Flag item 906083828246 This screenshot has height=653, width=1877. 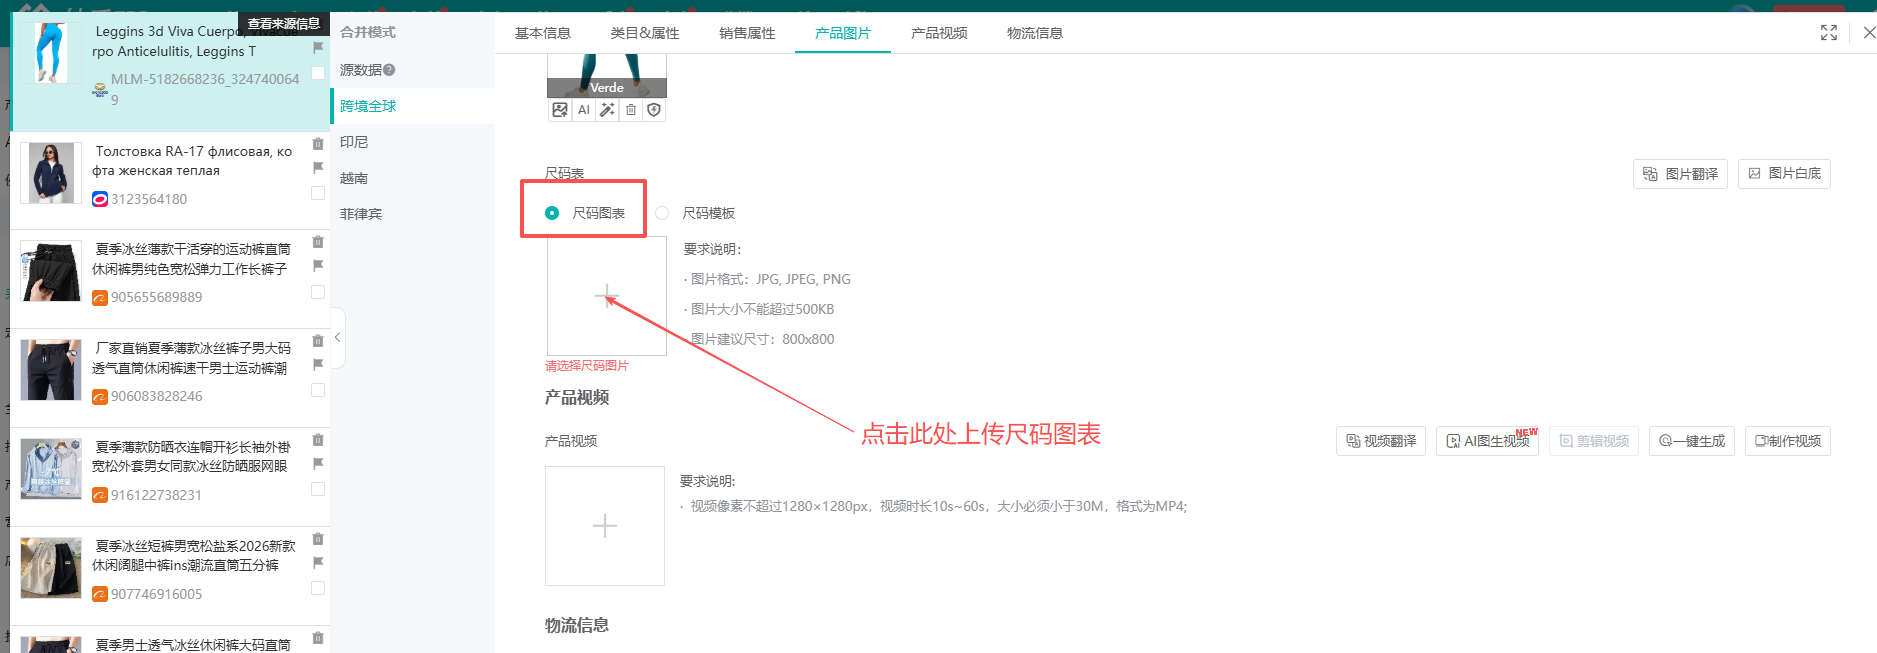pyautogui.click(x=318, y=364)
